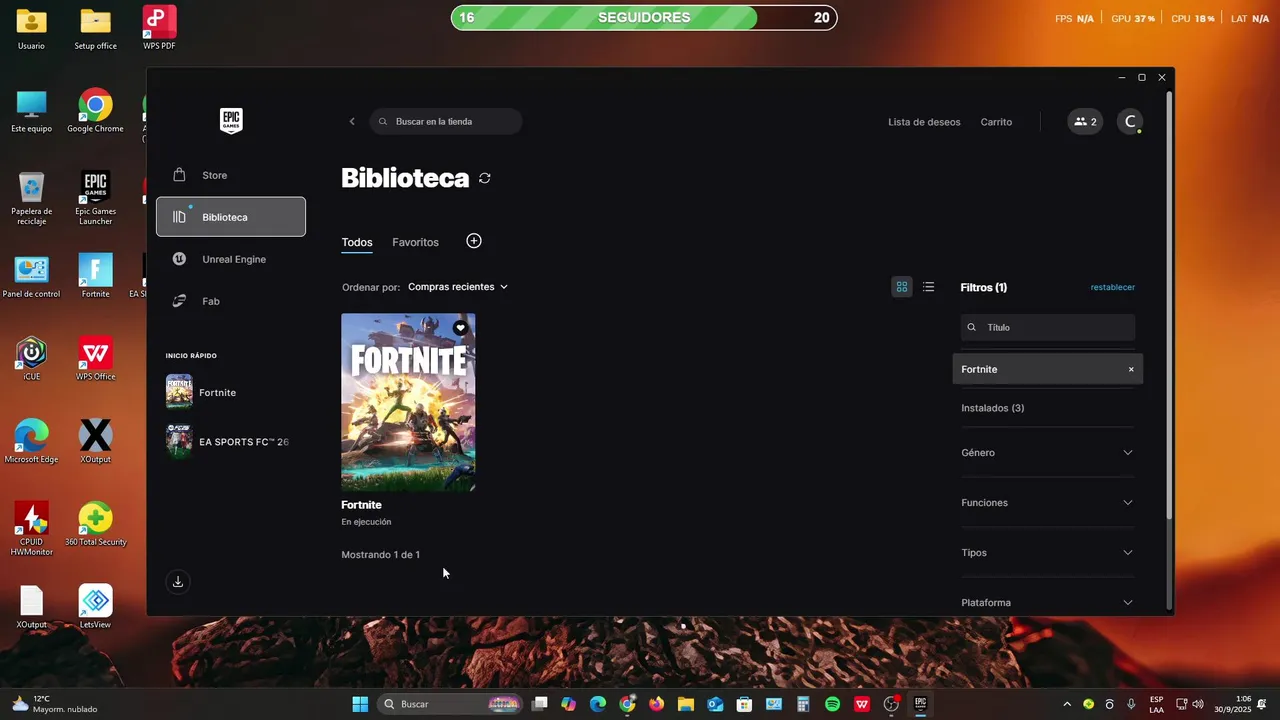The width and height of the screenshot is (1280, 720).
Task: Click restablecer to reset filters
Action: (1113, 287)
